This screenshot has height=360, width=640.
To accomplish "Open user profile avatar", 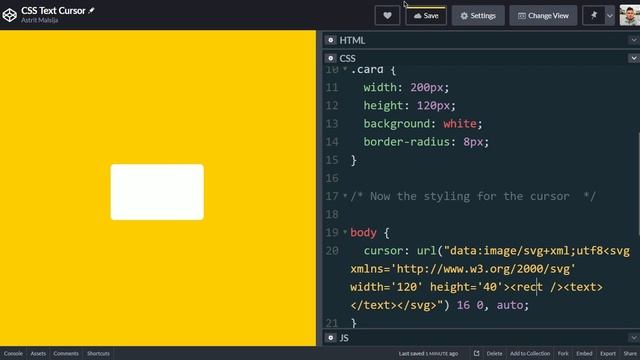I will pos(629,16).
